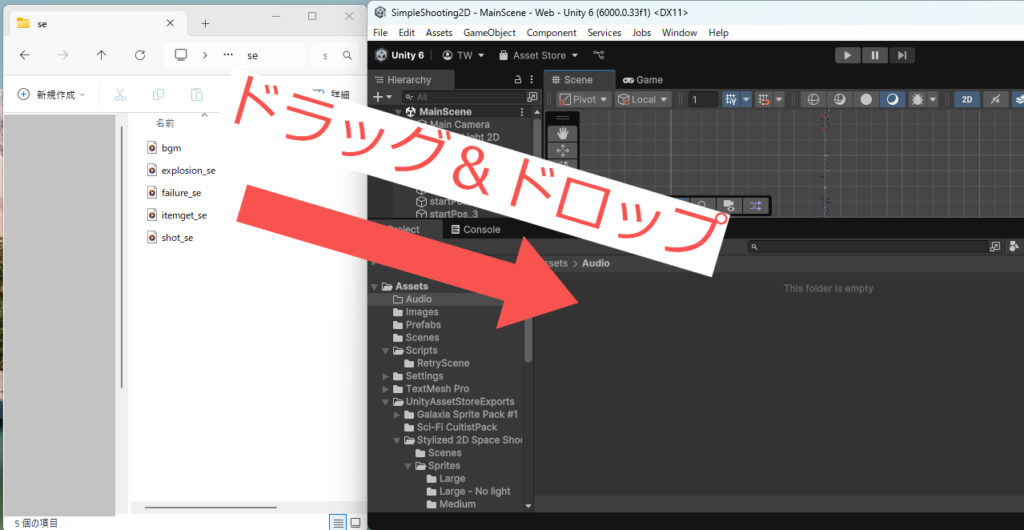Open the Help menu
Viewport: 1024px width, 530px height.
pos(718,33)
